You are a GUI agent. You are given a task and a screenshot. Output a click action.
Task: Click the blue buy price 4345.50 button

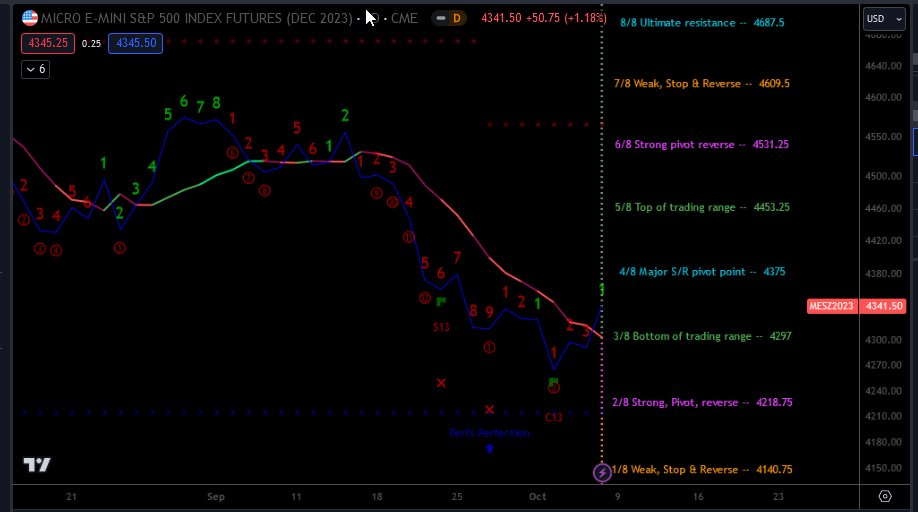[136, 43]
